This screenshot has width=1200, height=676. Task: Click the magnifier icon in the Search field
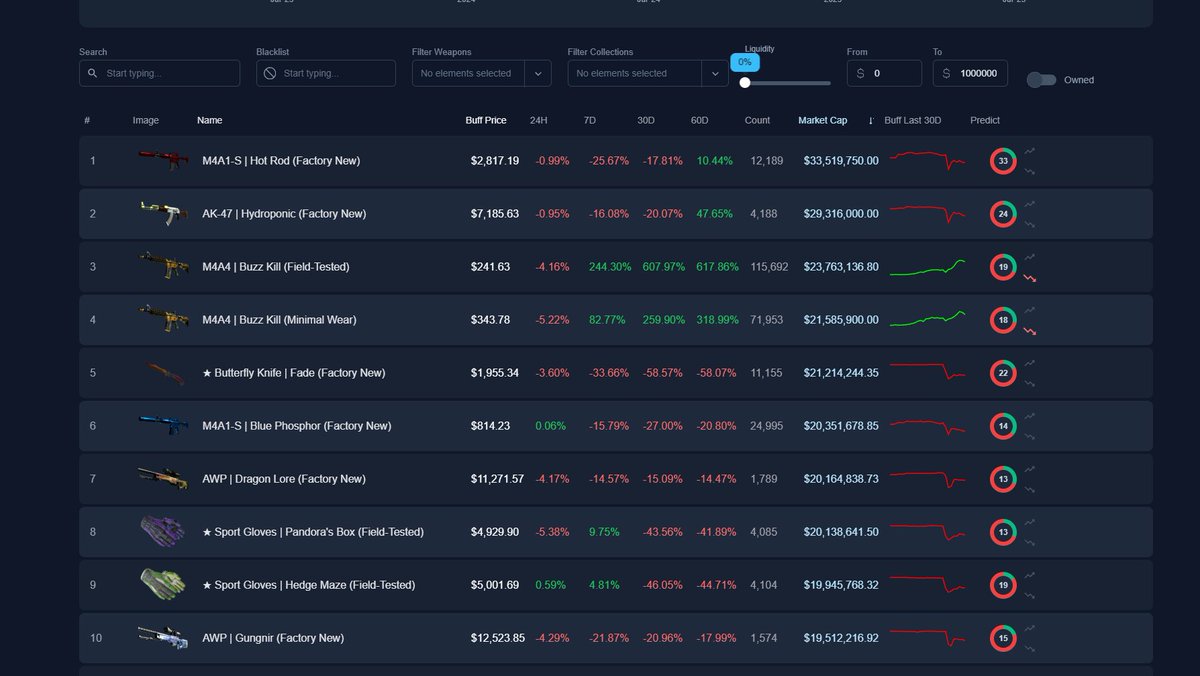(92, 73)
